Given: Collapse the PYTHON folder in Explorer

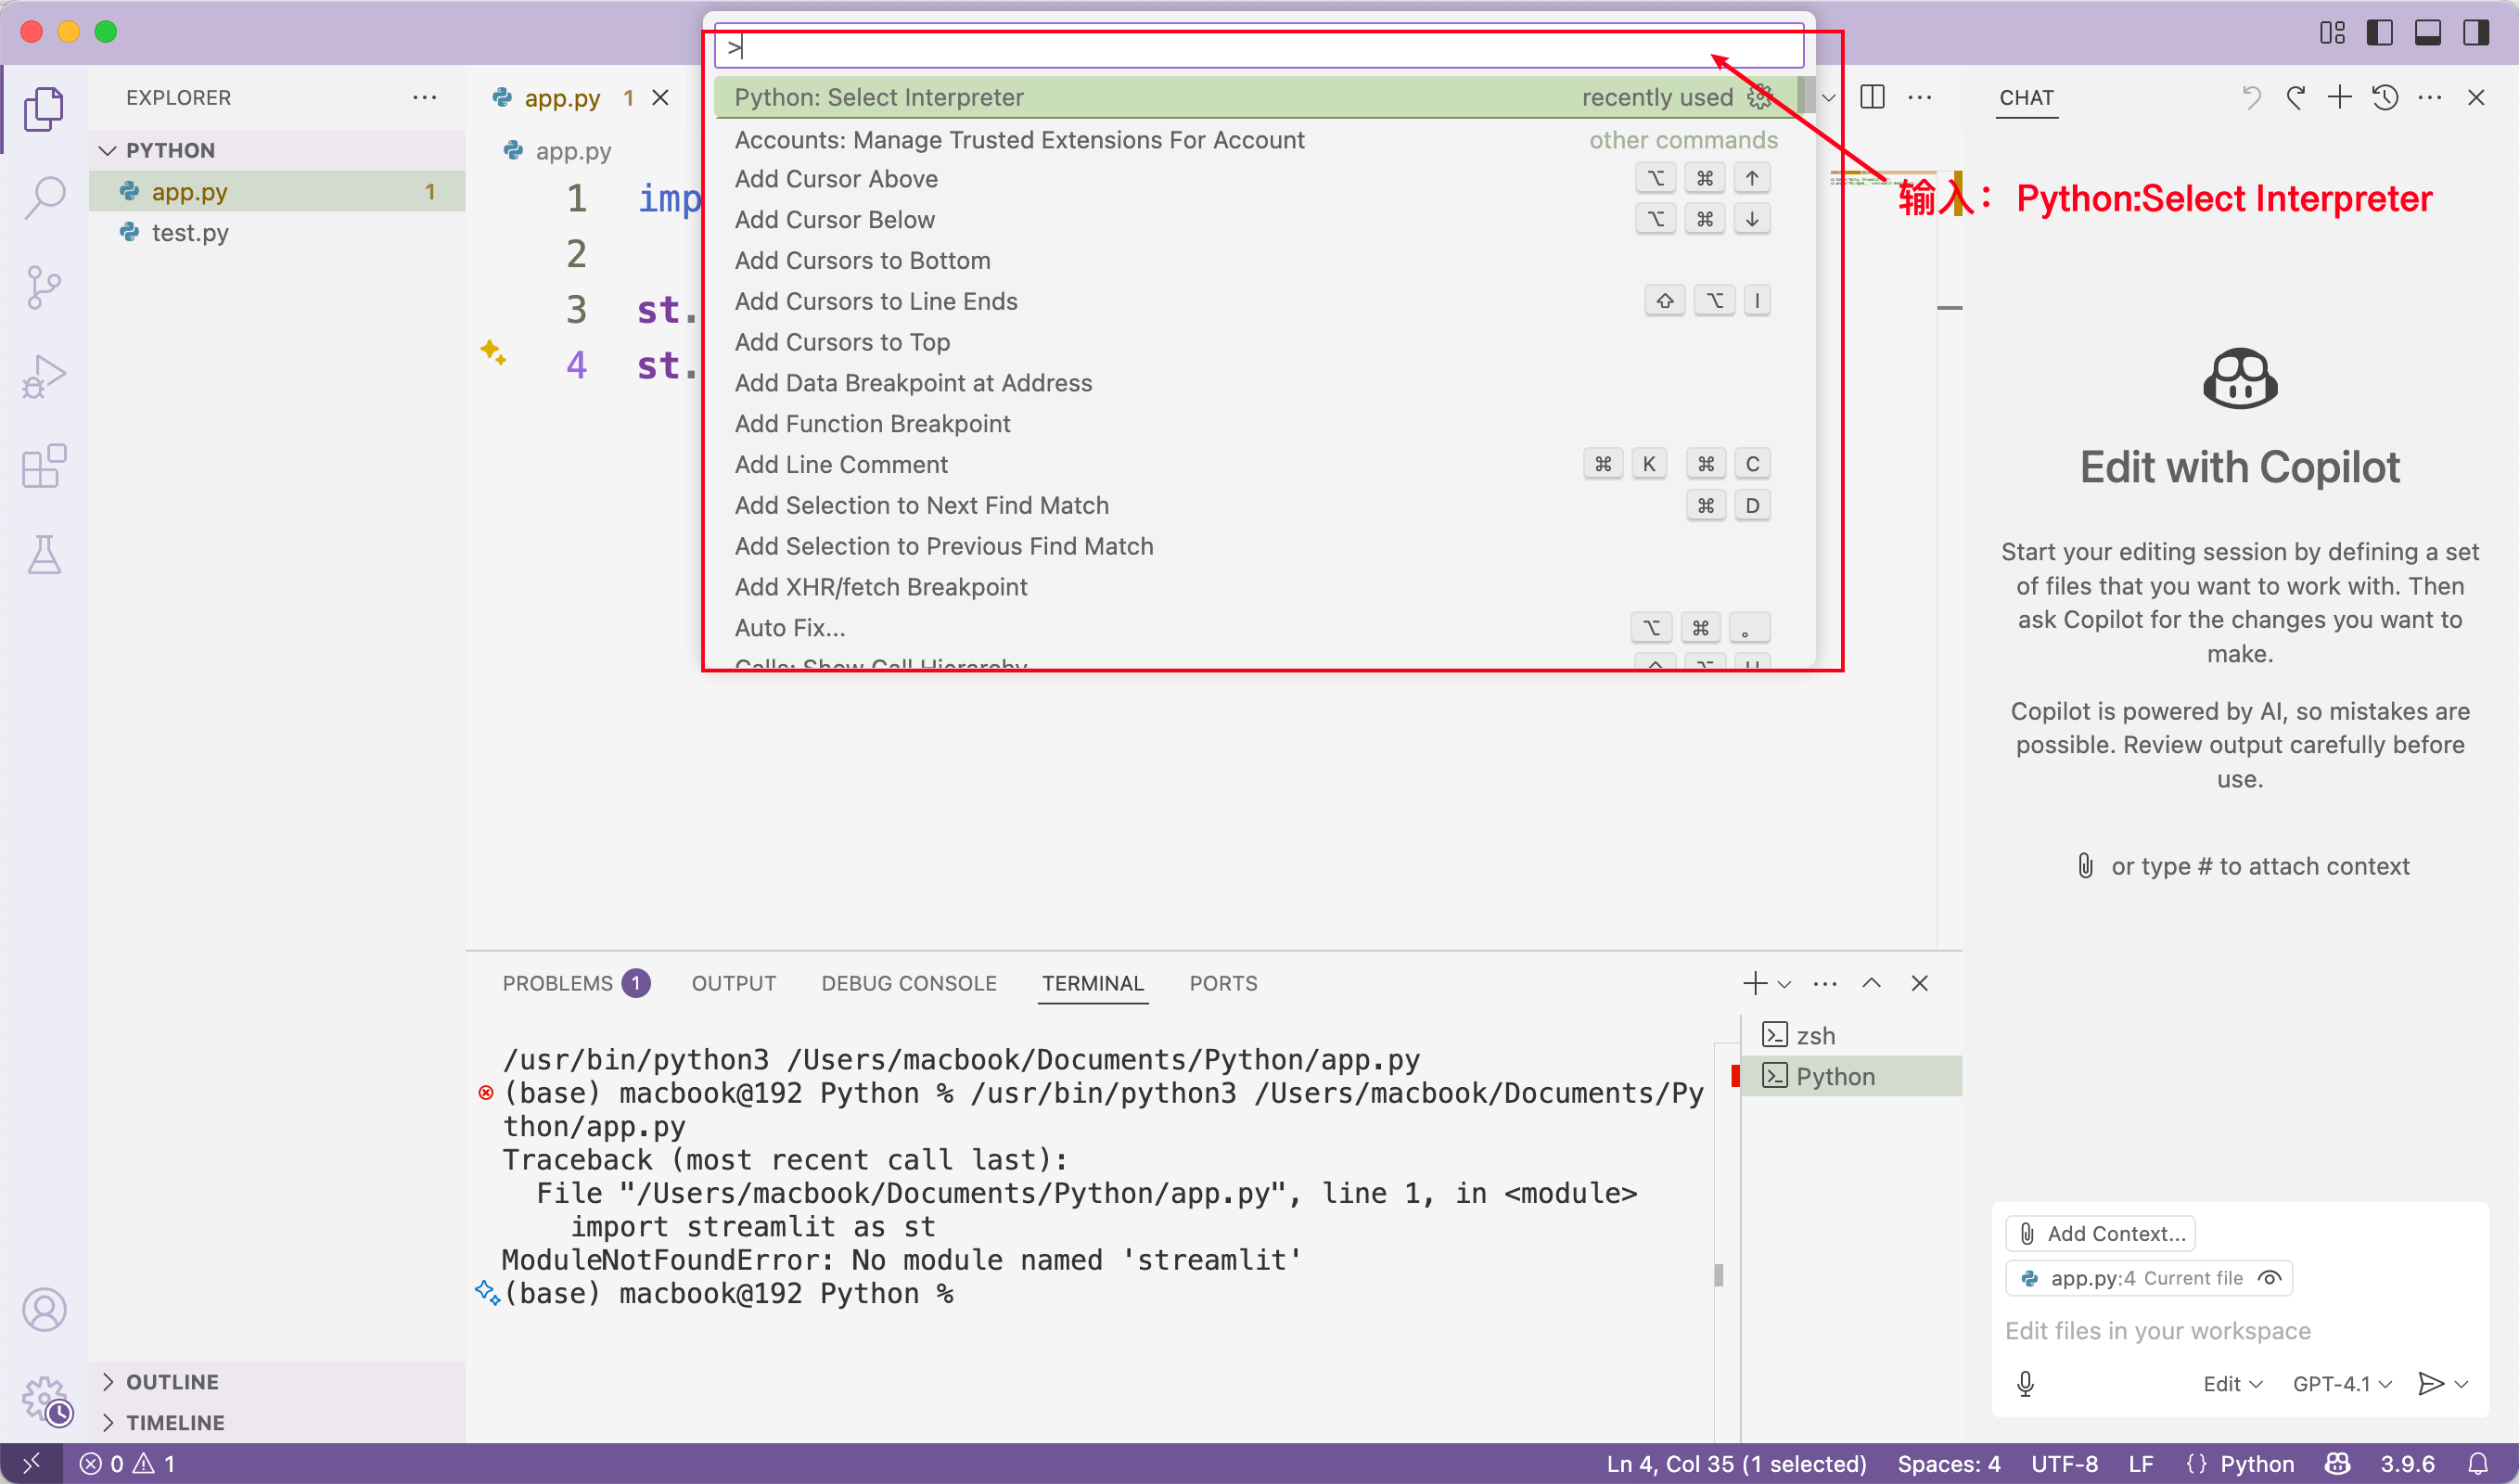Looking at the screenshot, I should (x=109, y=150).
